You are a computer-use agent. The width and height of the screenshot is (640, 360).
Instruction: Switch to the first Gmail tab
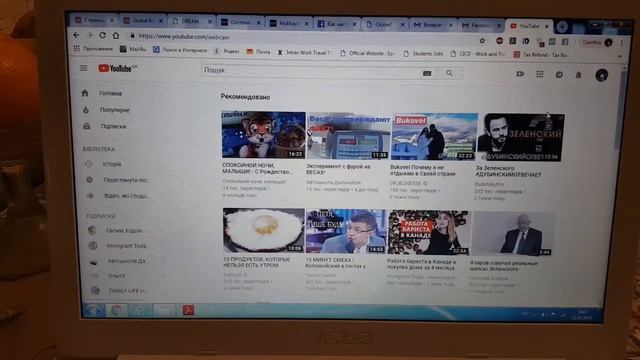pyautogui.click(x=433, y=25)
